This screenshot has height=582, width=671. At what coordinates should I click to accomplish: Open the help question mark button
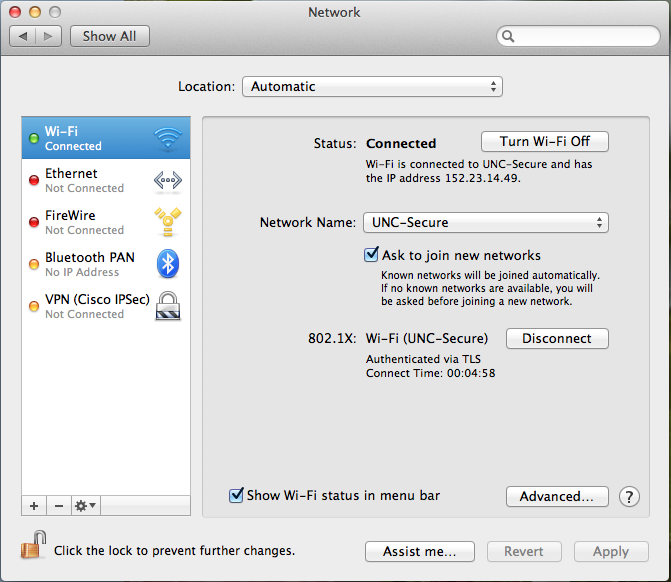point(629,497)
